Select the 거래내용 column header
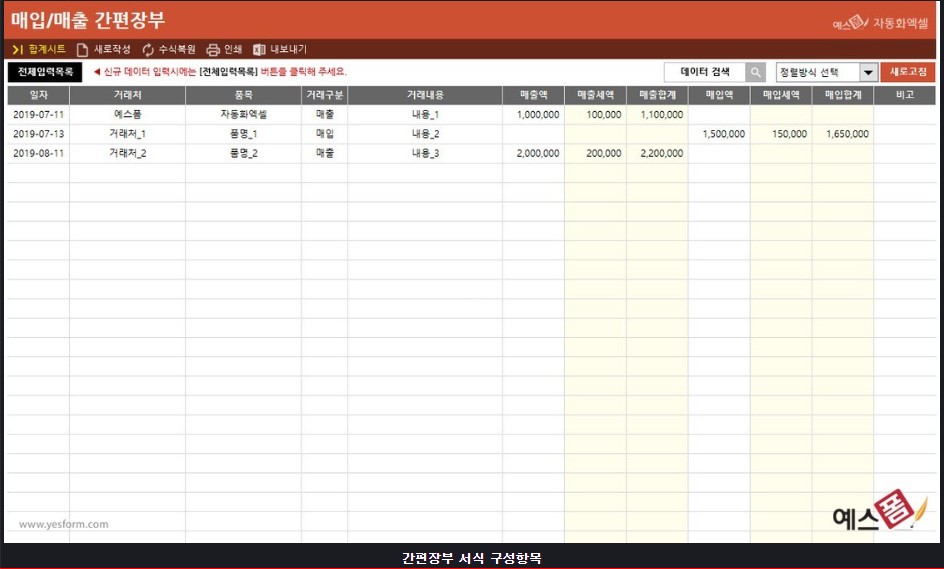944x569 pixels. pyautogui.click(x=425, y=95)
